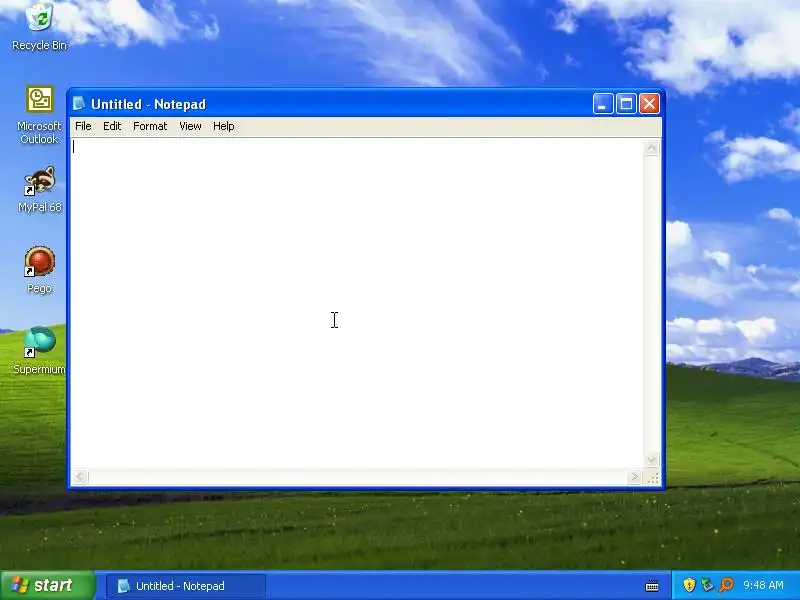Click the 9:48 AM clock
The image size is (800, 600).
pos(763,585)
